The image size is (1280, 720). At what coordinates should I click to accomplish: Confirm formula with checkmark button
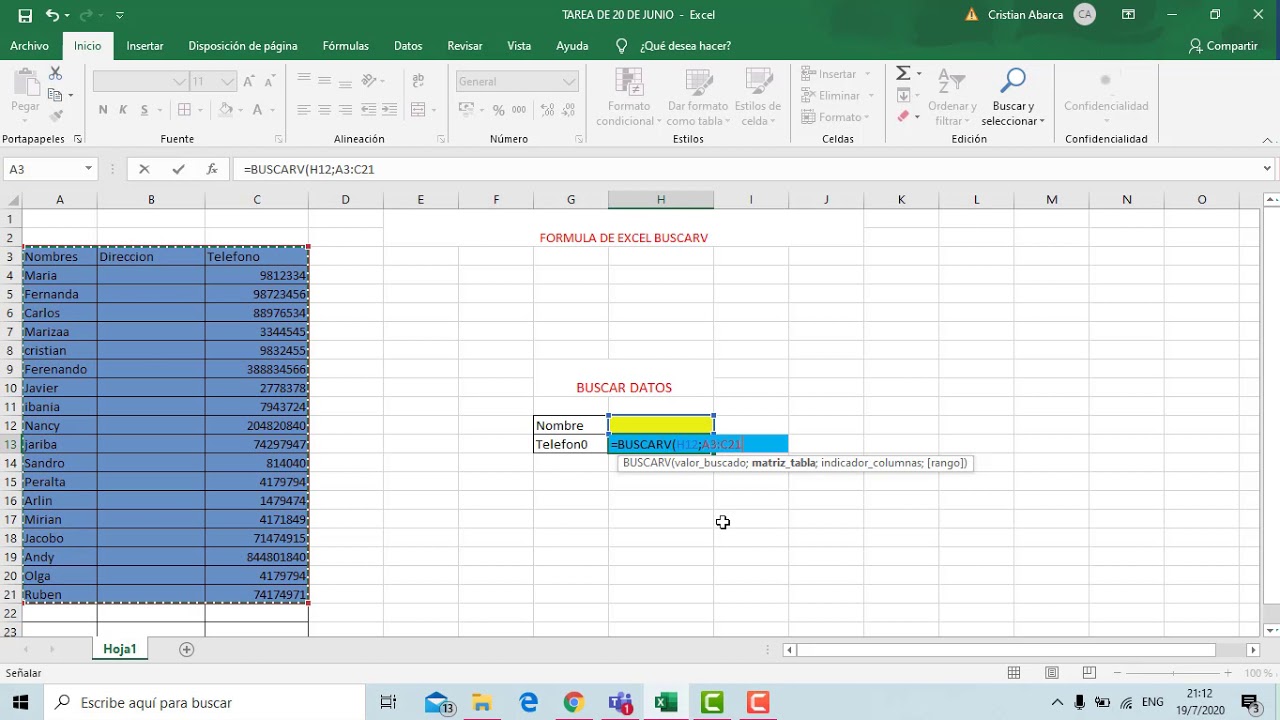click(x=178, y=170)
